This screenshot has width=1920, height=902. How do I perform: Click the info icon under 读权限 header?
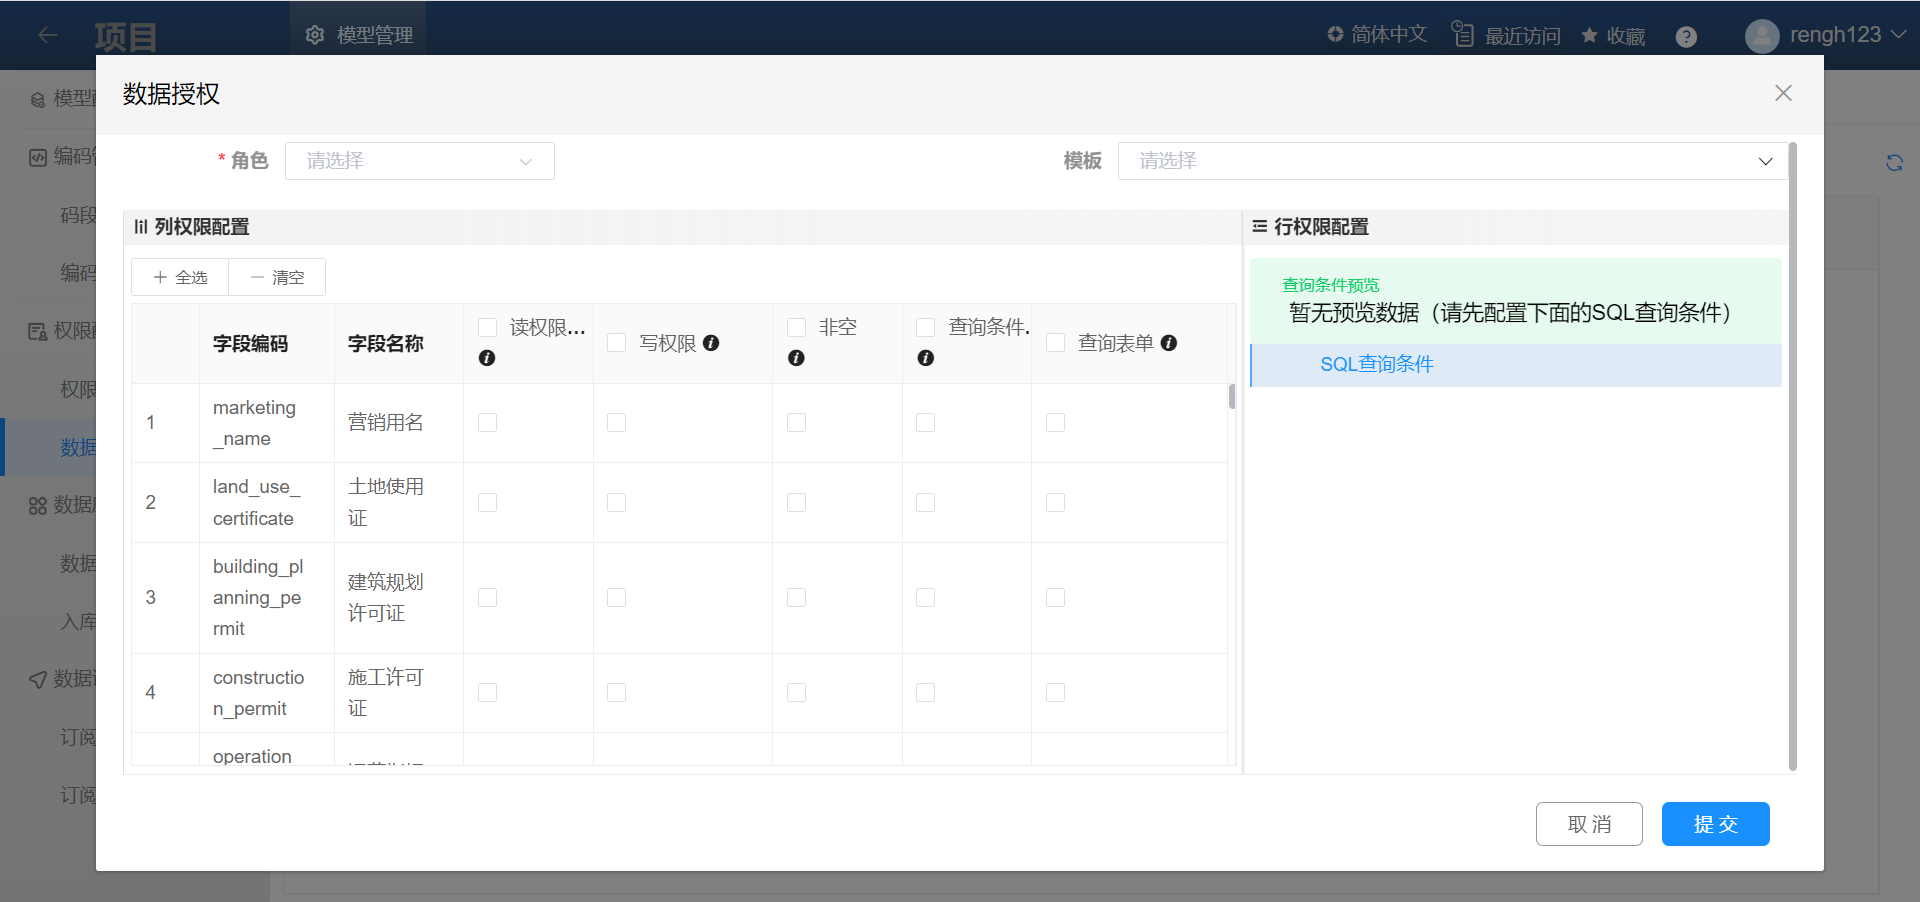tap(487, 358)
